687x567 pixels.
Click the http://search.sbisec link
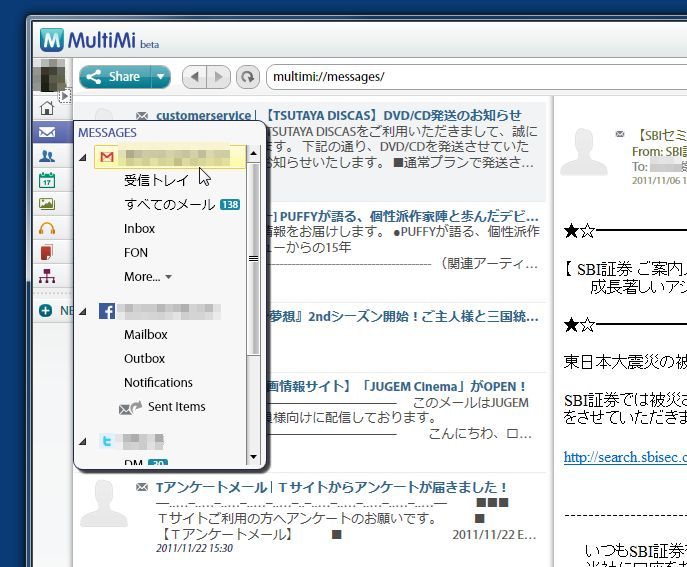pos(625,457)
